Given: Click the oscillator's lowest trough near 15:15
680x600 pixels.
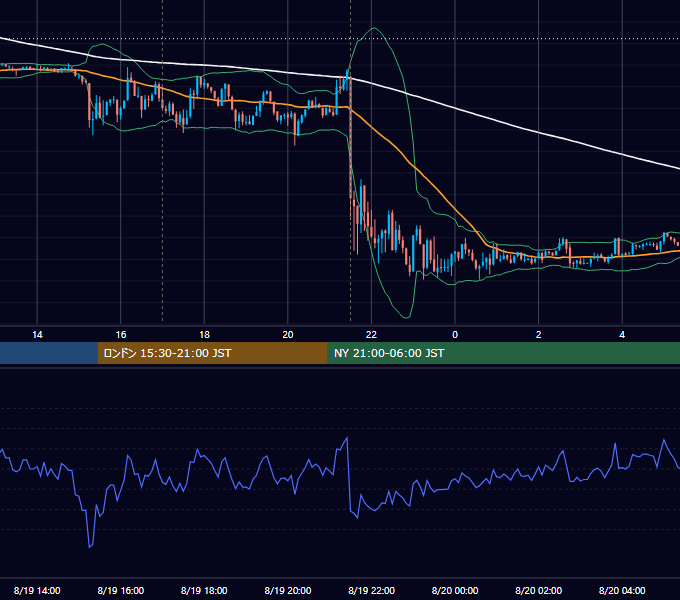Looking at the screenshot, I should (x=90, y=547).
